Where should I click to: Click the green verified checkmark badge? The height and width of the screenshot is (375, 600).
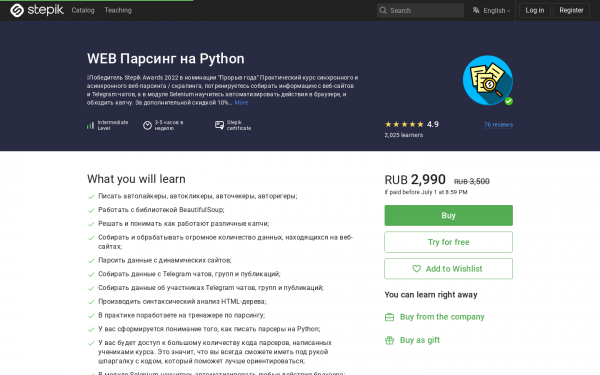(x=509, y=101)
